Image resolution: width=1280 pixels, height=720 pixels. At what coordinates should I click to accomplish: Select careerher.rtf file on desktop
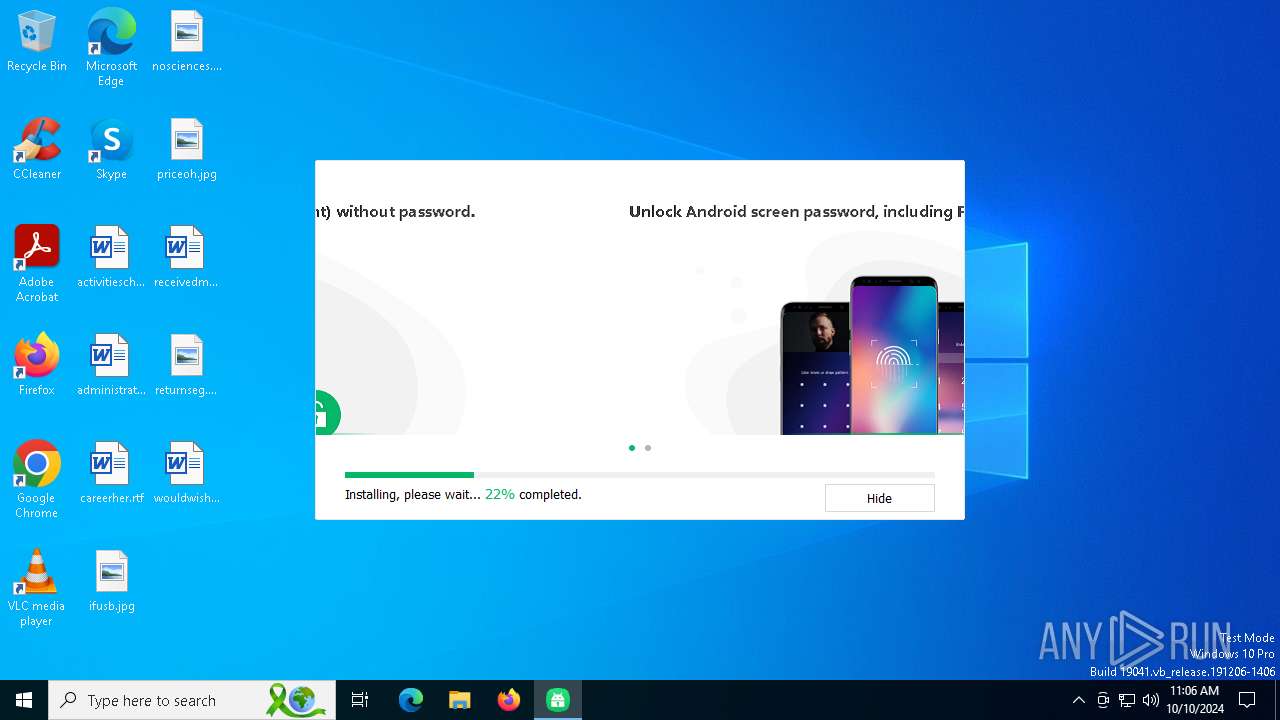tap(111, 474)
